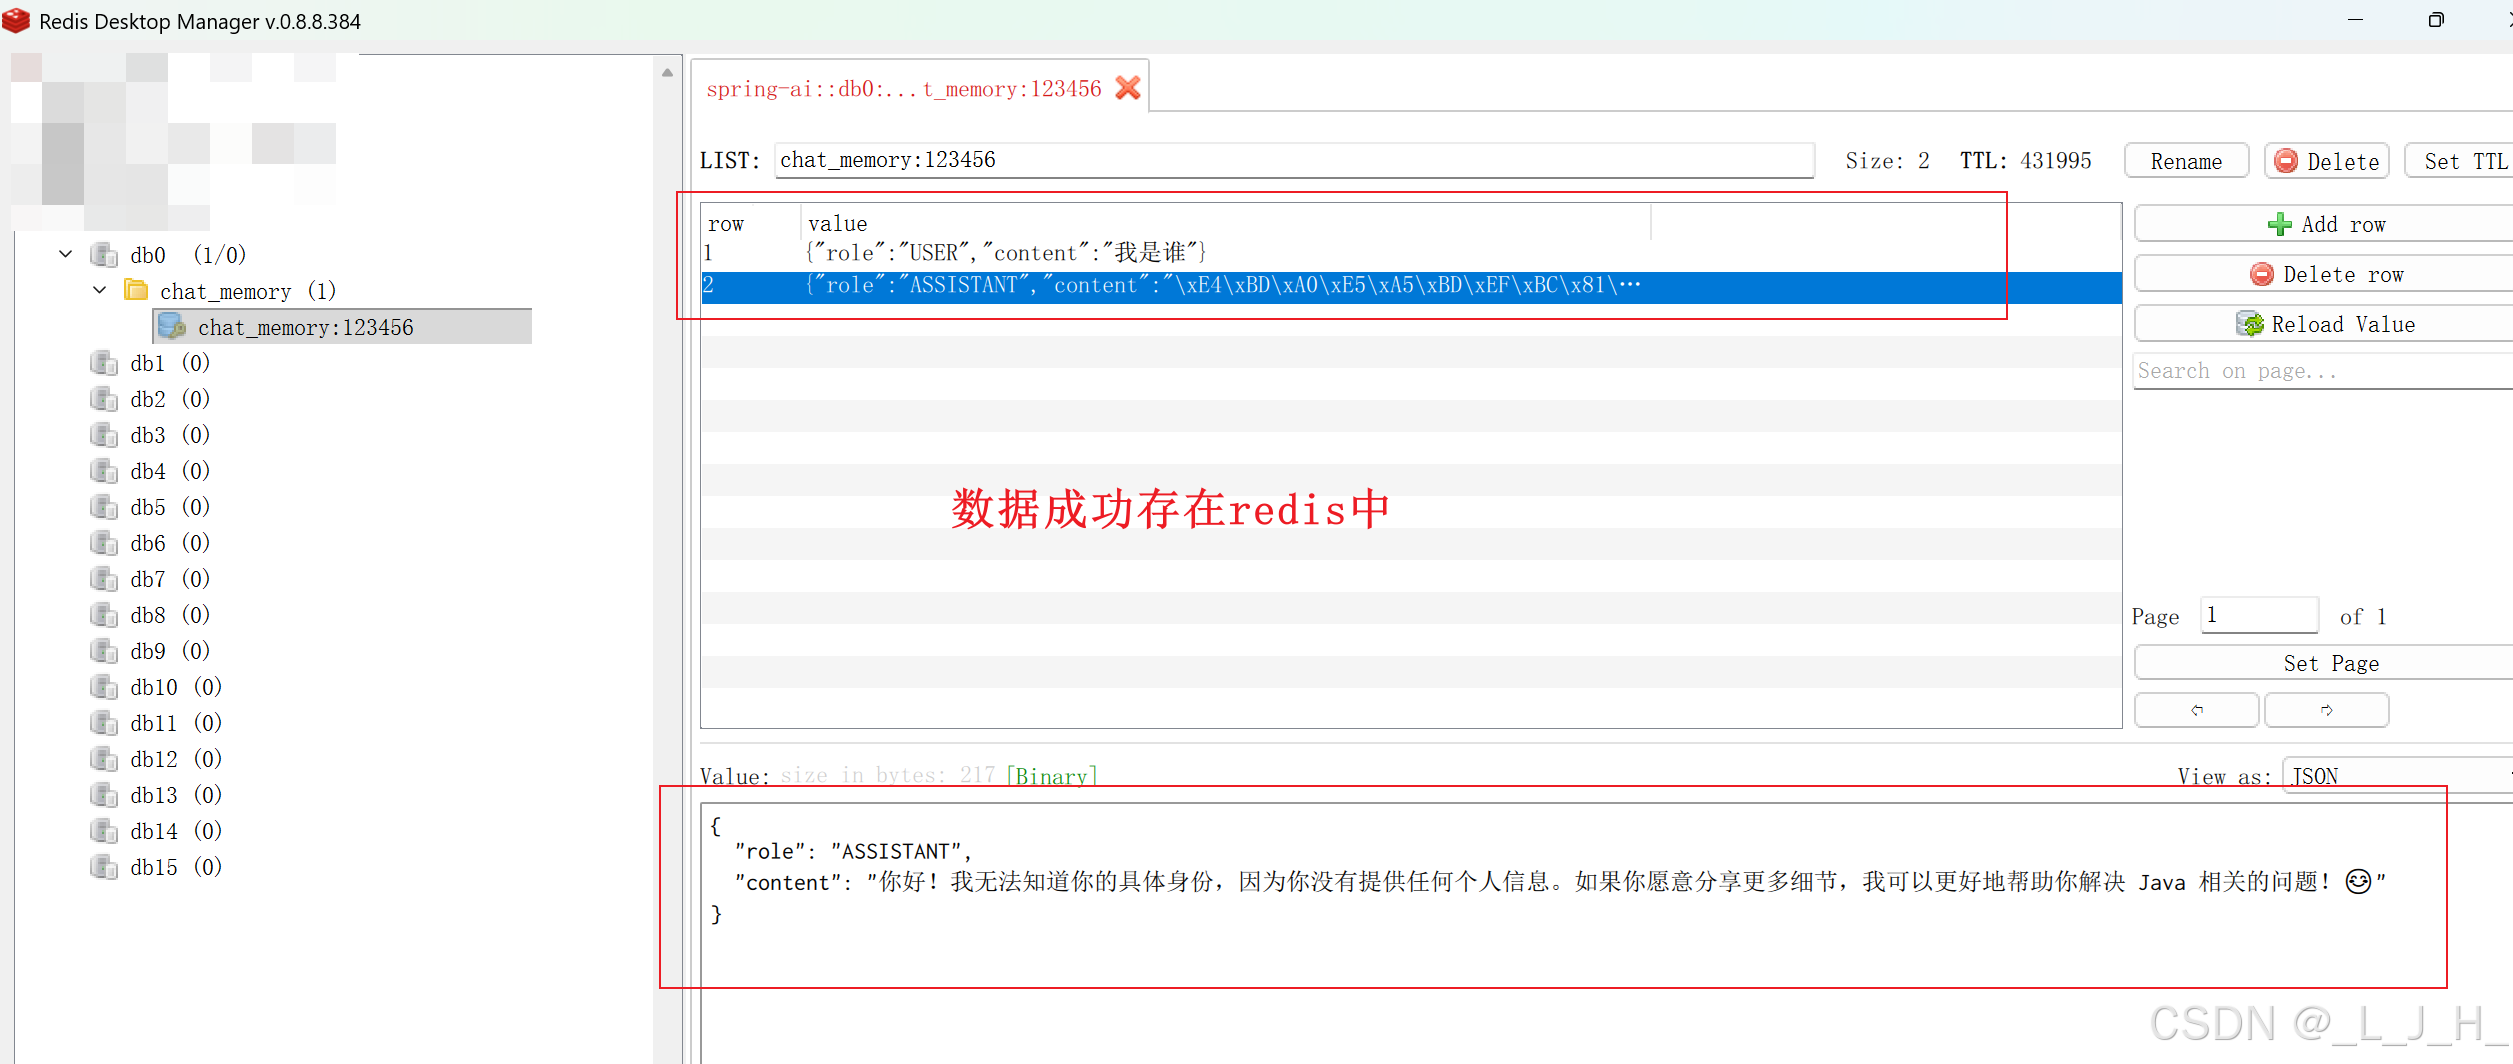Collapse the chat_memory namespace folder

100,290
